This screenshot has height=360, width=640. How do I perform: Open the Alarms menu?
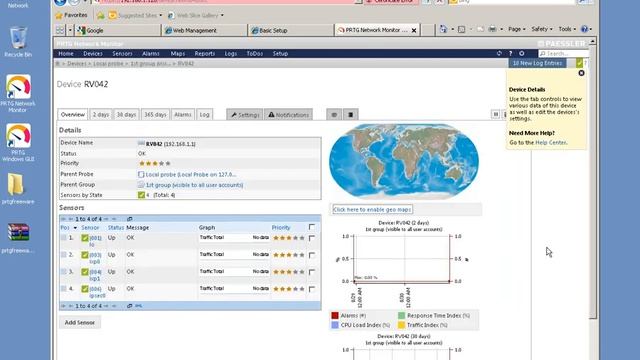[151, 53]
